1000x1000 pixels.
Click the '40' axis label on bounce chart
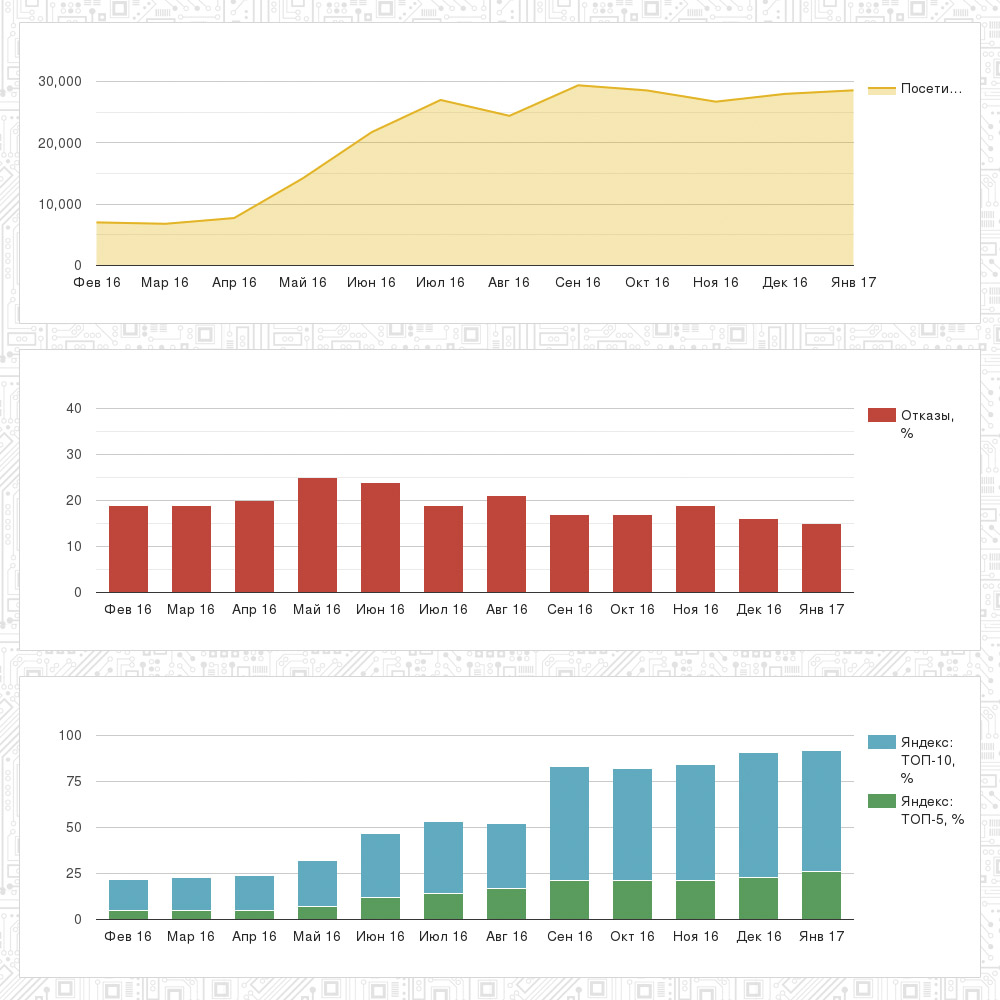coord(74,408)
